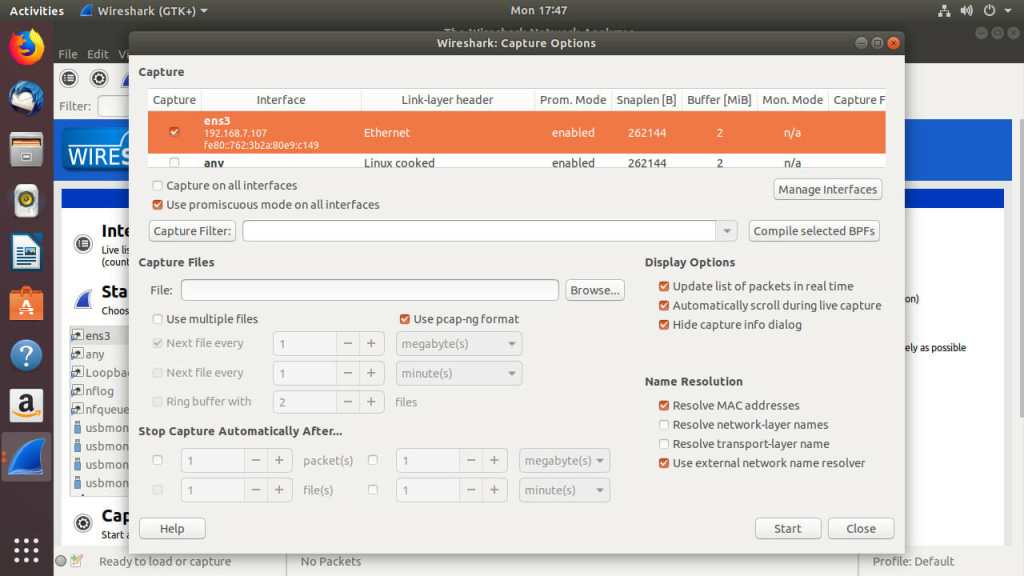Screen dimensions: 1024x576
Task: Click the capture file comment icon in status bar
Action: (76, 560)
